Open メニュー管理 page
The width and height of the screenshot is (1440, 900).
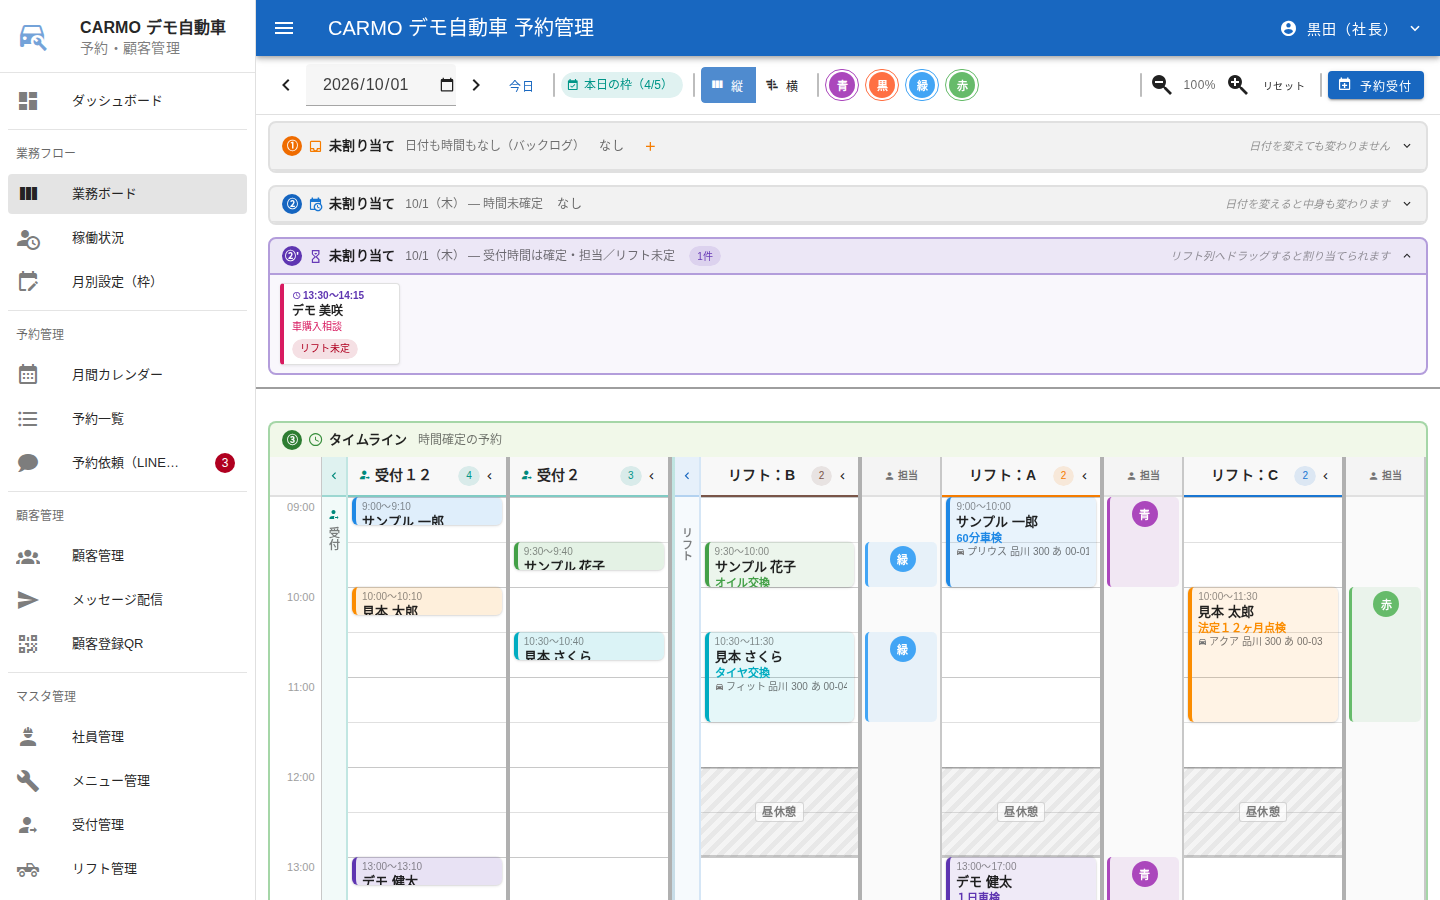(127, 781)
